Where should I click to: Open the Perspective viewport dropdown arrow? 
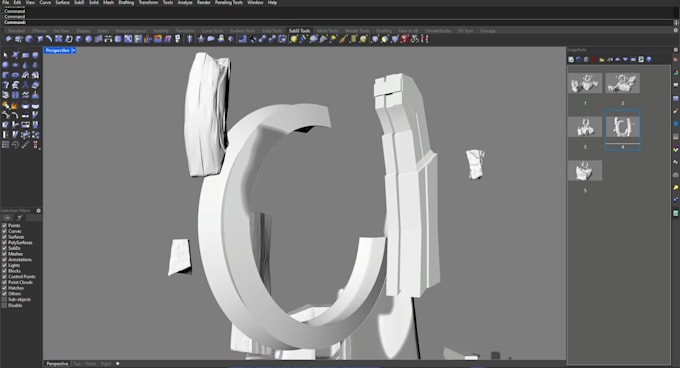(x=73, y=51)
